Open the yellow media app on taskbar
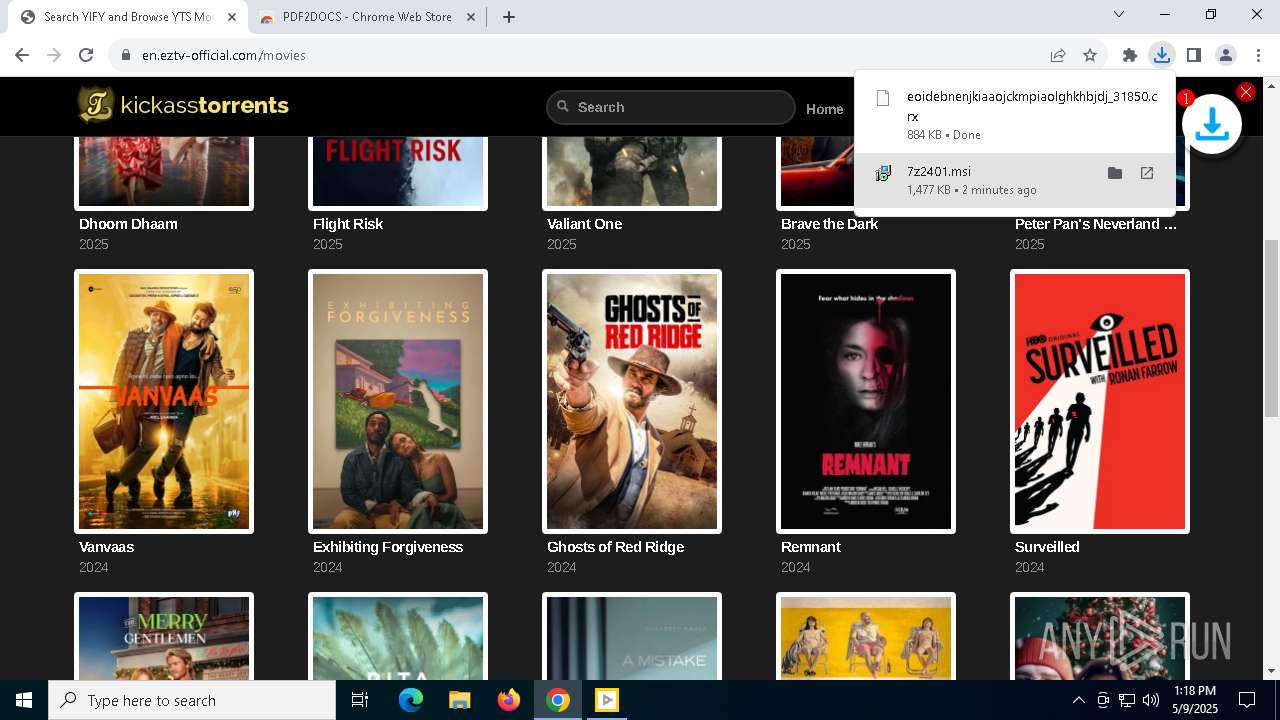 point(607,700)
